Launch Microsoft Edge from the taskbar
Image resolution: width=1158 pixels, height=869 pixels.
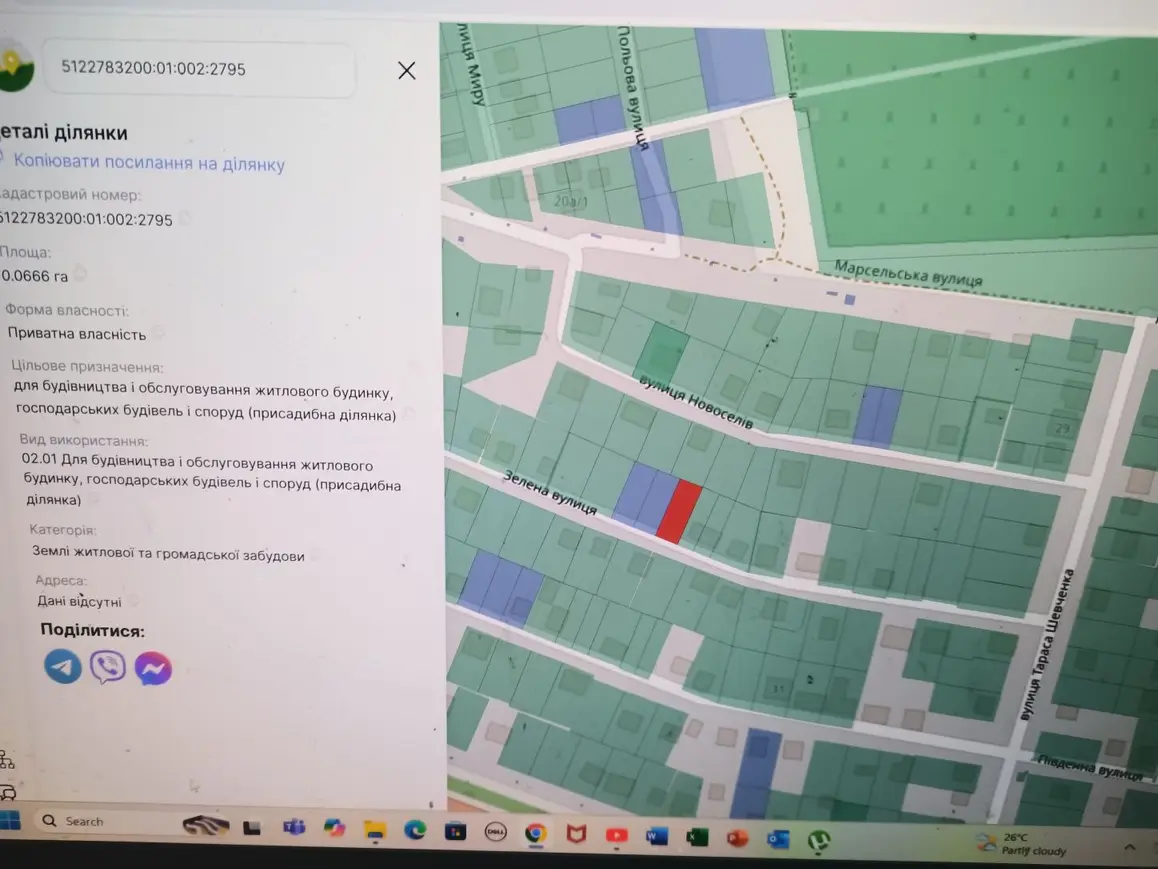click(x=415, y=831)
